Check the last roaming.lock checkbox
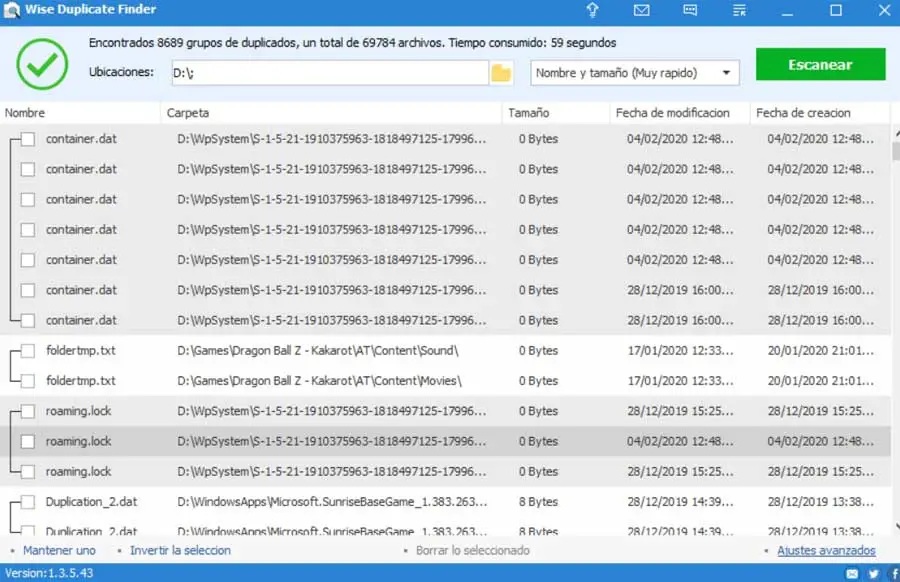This screenshot has height=582, width=900. click(28, 472)
